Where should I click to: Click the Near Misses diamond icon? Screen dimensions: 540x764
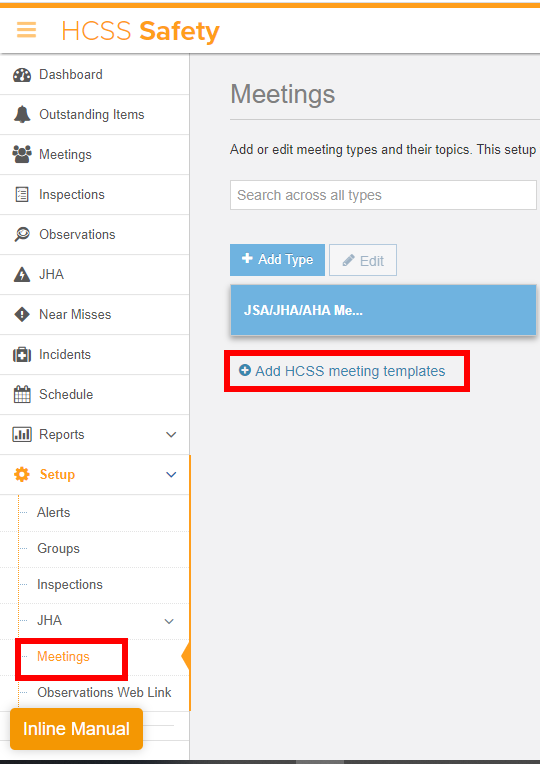[x=22, y=314]
